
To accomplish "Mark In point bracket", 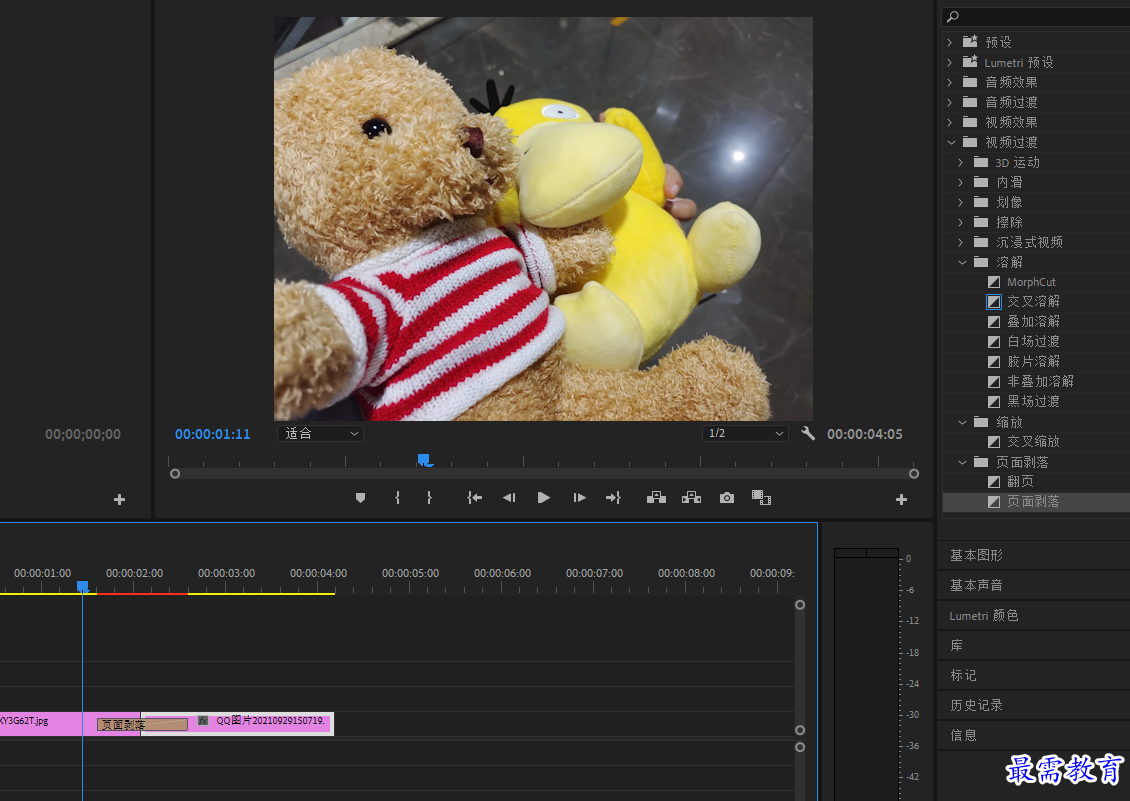I will click(397, 498).
